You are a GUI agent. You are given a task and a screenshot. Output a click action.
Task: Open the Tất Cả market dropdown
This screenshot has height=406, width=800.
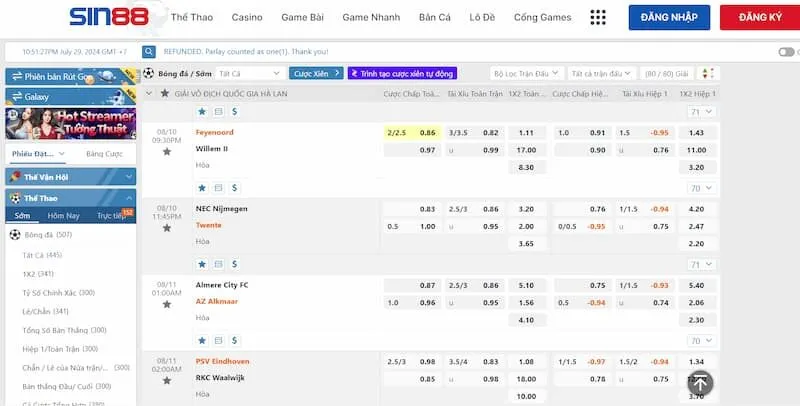[x=249, y=73]
